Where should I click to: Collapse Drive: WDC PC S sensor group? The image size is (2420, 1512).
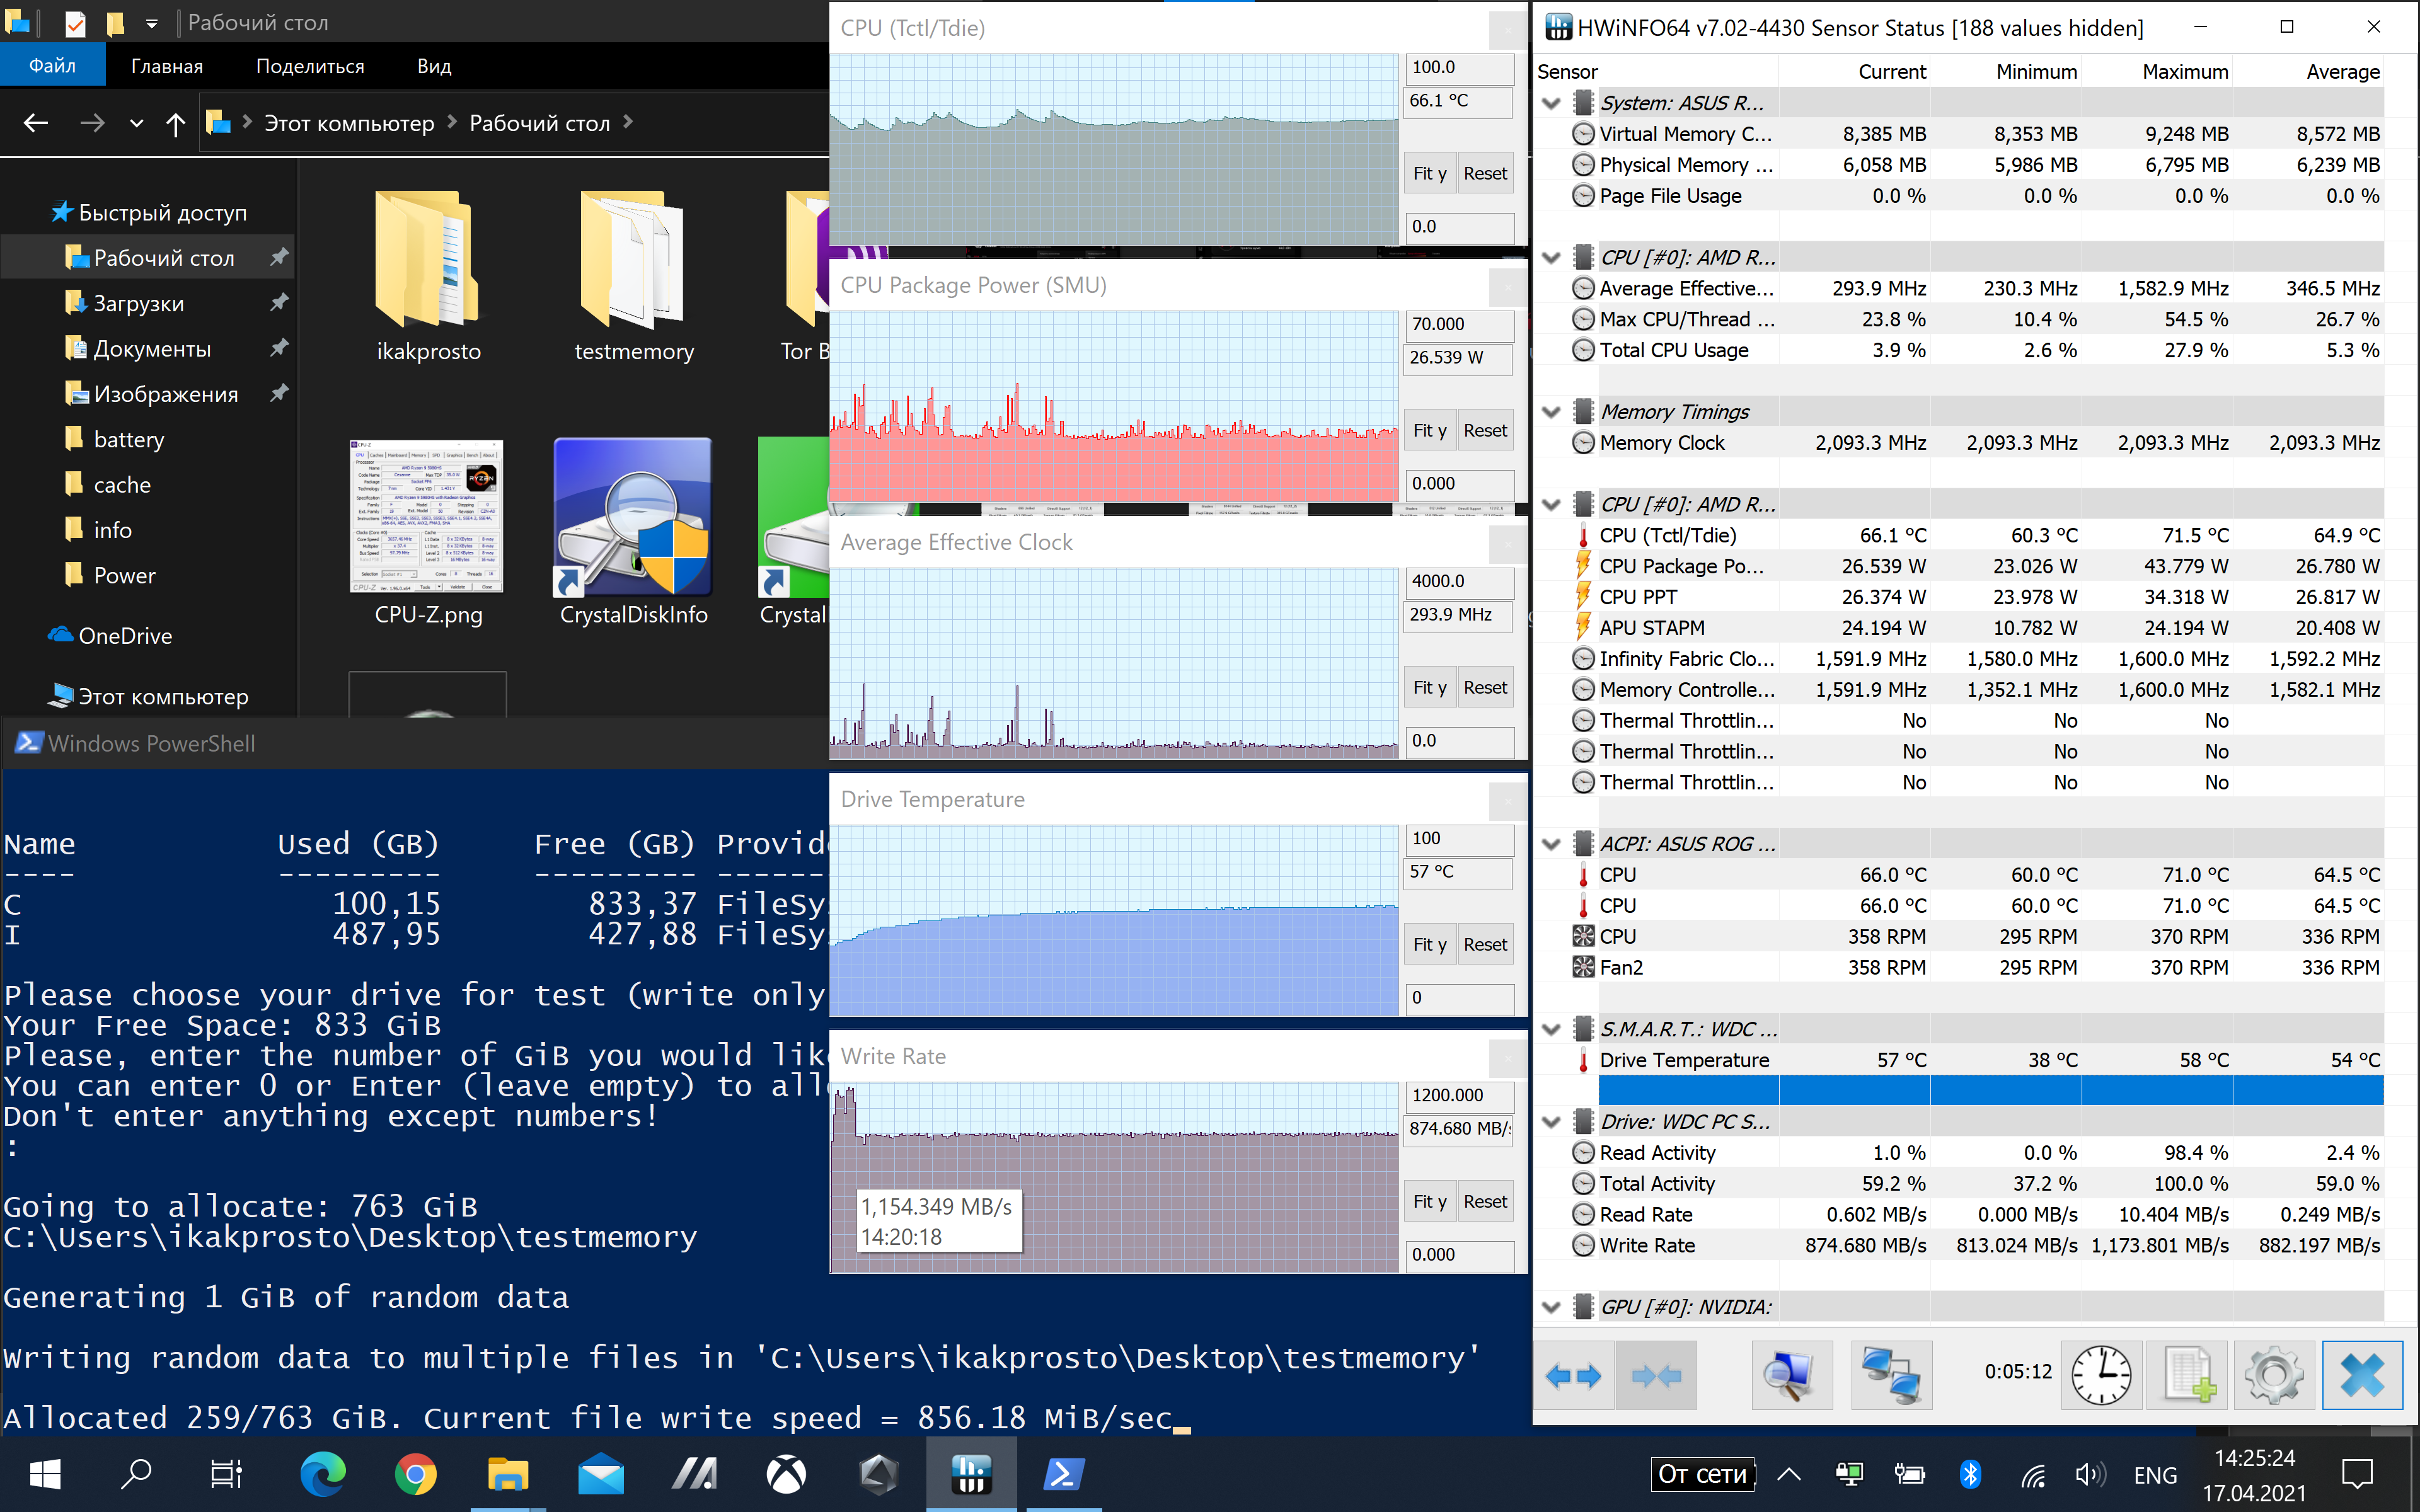(1552, 1122)
